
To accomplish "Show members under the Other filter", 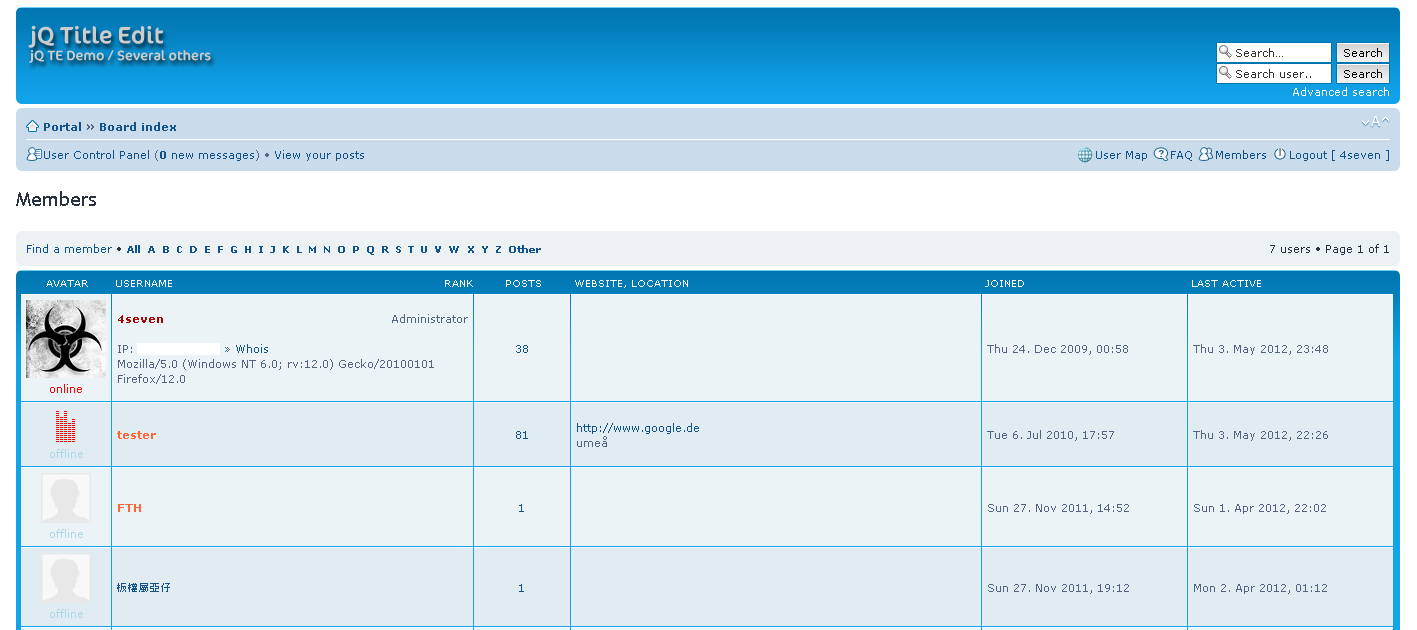I will click(524, 250).
